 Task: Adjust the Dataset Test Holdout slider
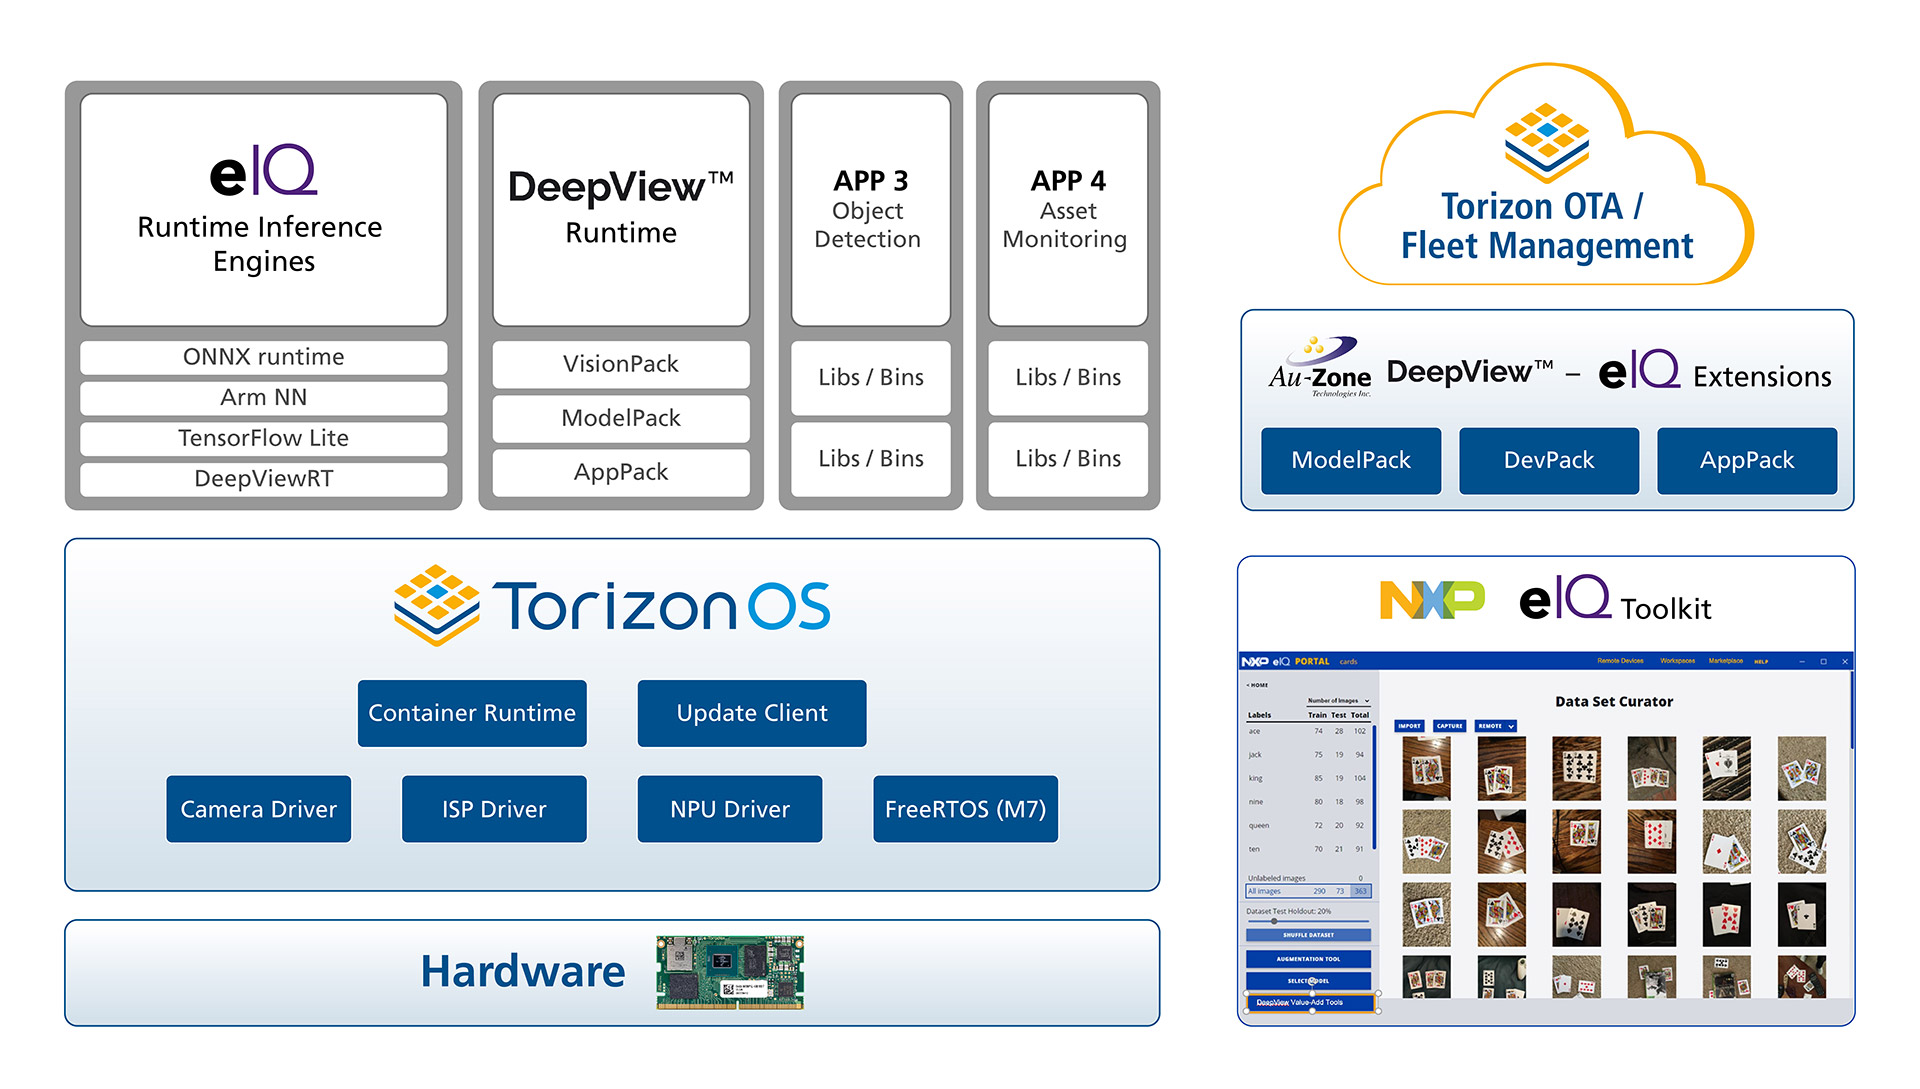tap(1274, 921)
